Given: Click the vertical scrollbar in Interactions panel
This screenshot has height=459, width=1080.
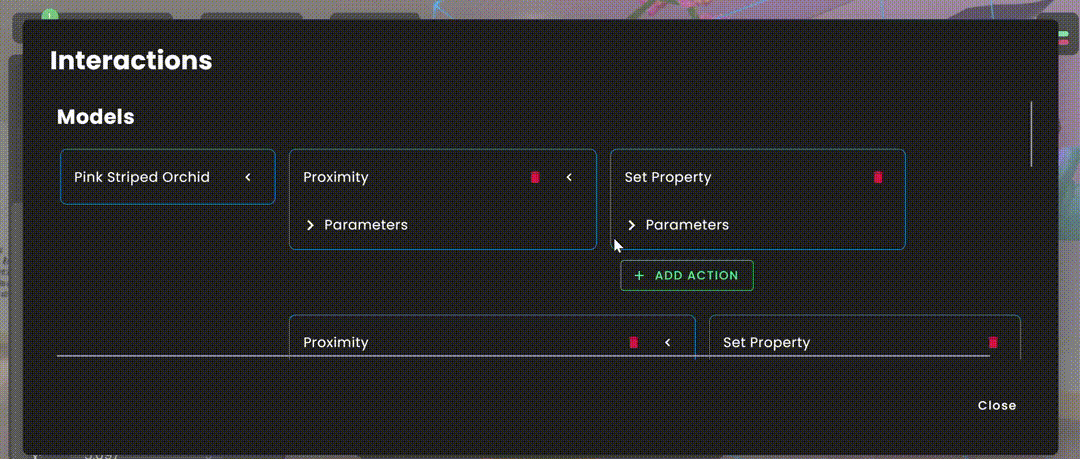Looking at the screenshot, I should 1031,134.
